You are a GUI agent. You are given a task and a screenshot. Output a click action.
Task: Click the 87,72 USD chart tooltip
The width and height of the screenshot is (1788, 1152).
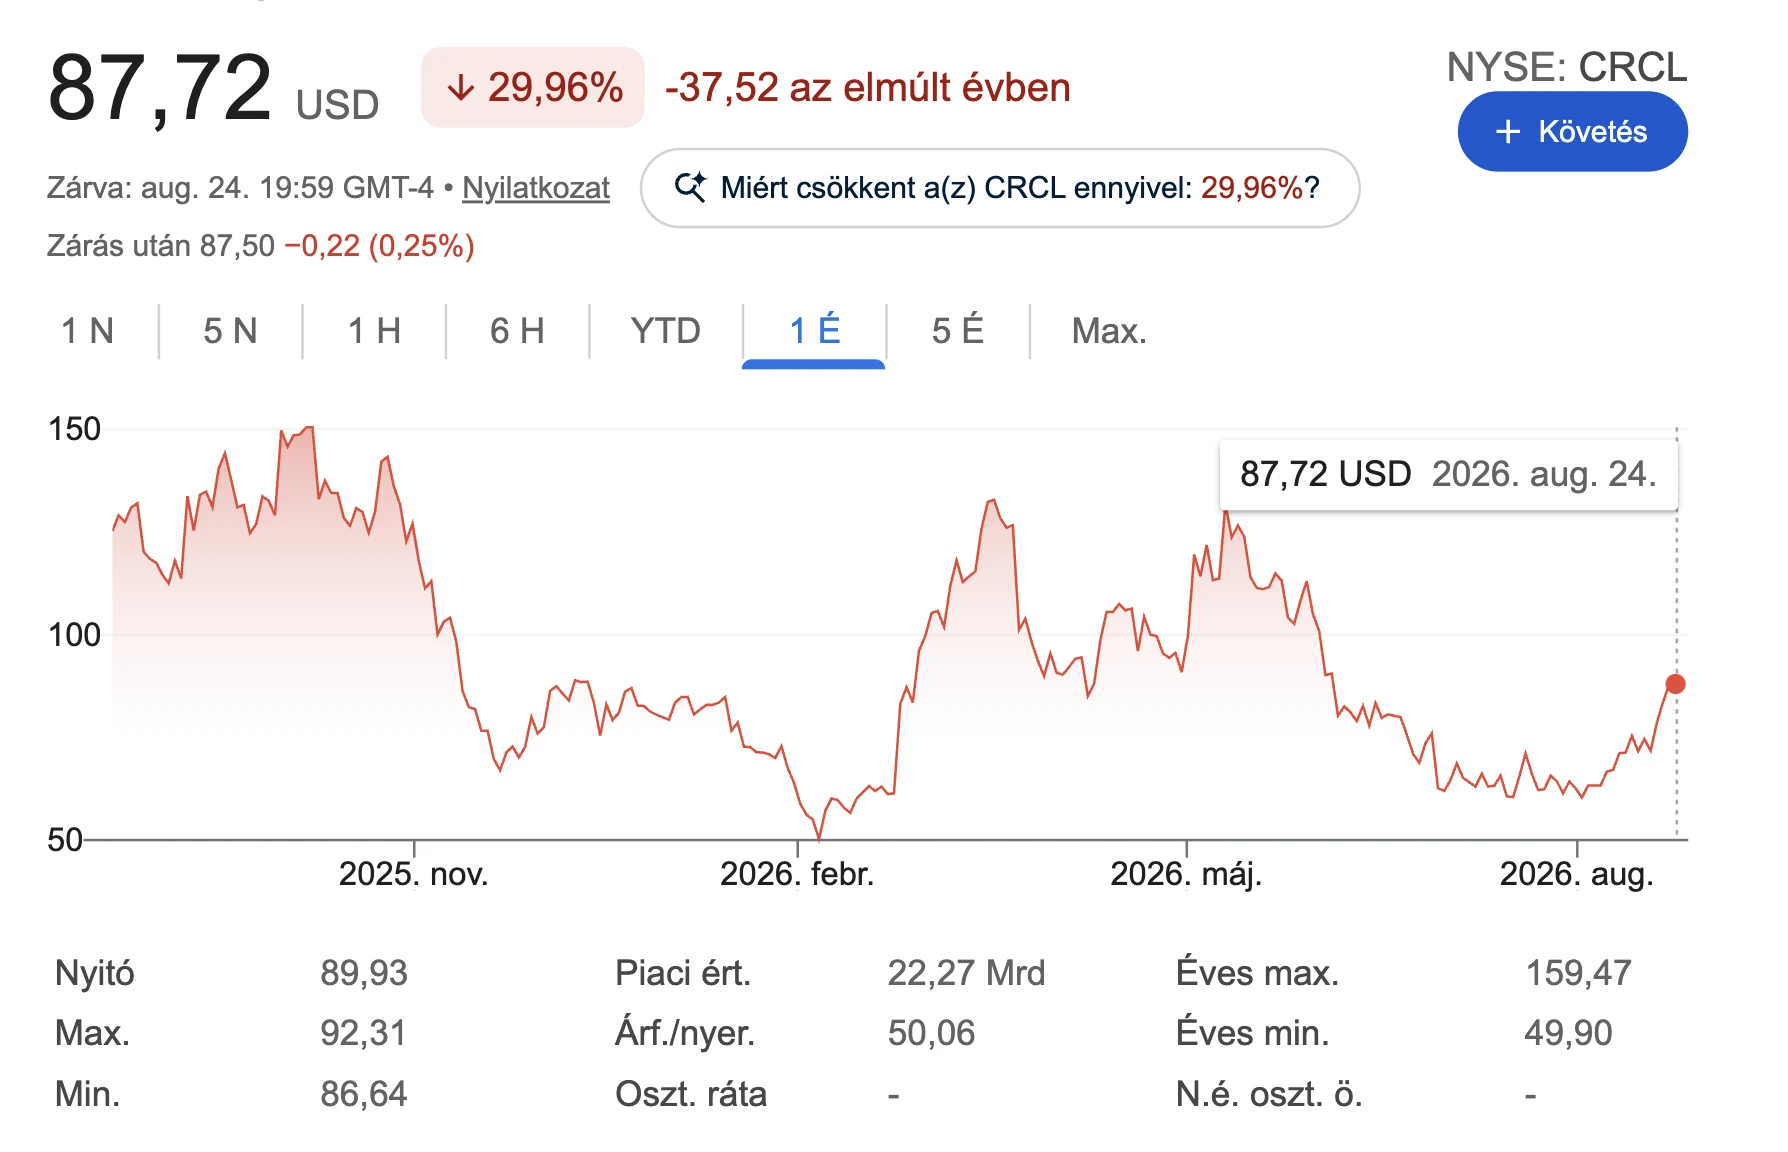click(1448, 474)
